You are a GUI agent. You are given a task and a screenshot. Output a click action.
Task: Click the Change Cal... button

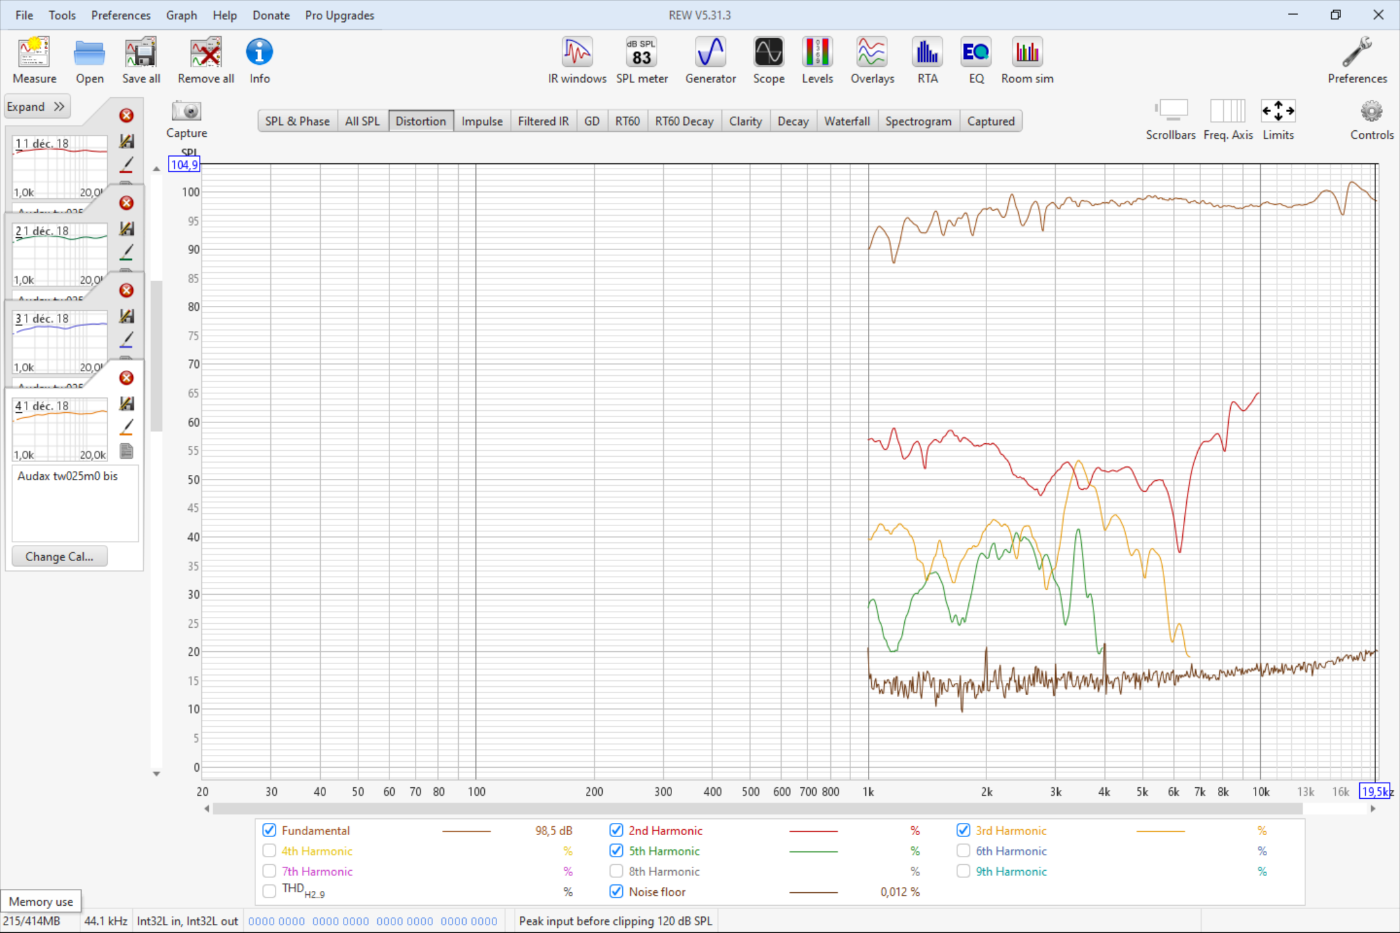tap(59, 557)
